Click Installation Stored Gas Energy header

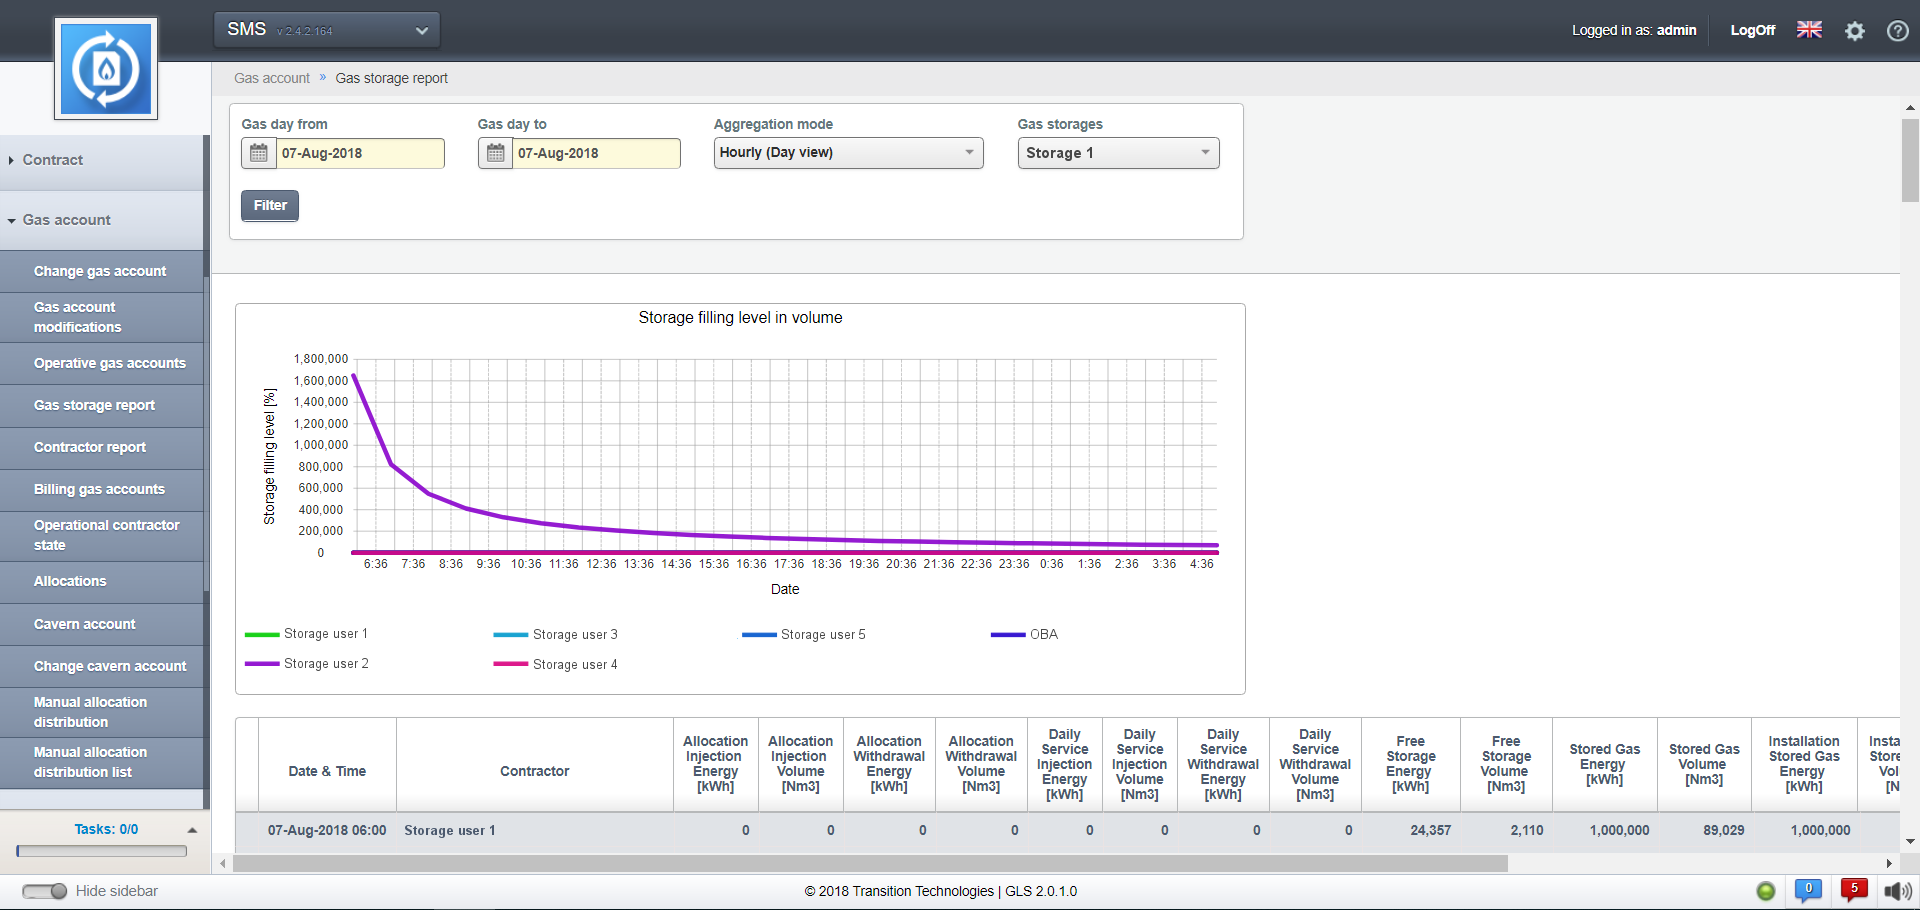tap(1804, 764)
